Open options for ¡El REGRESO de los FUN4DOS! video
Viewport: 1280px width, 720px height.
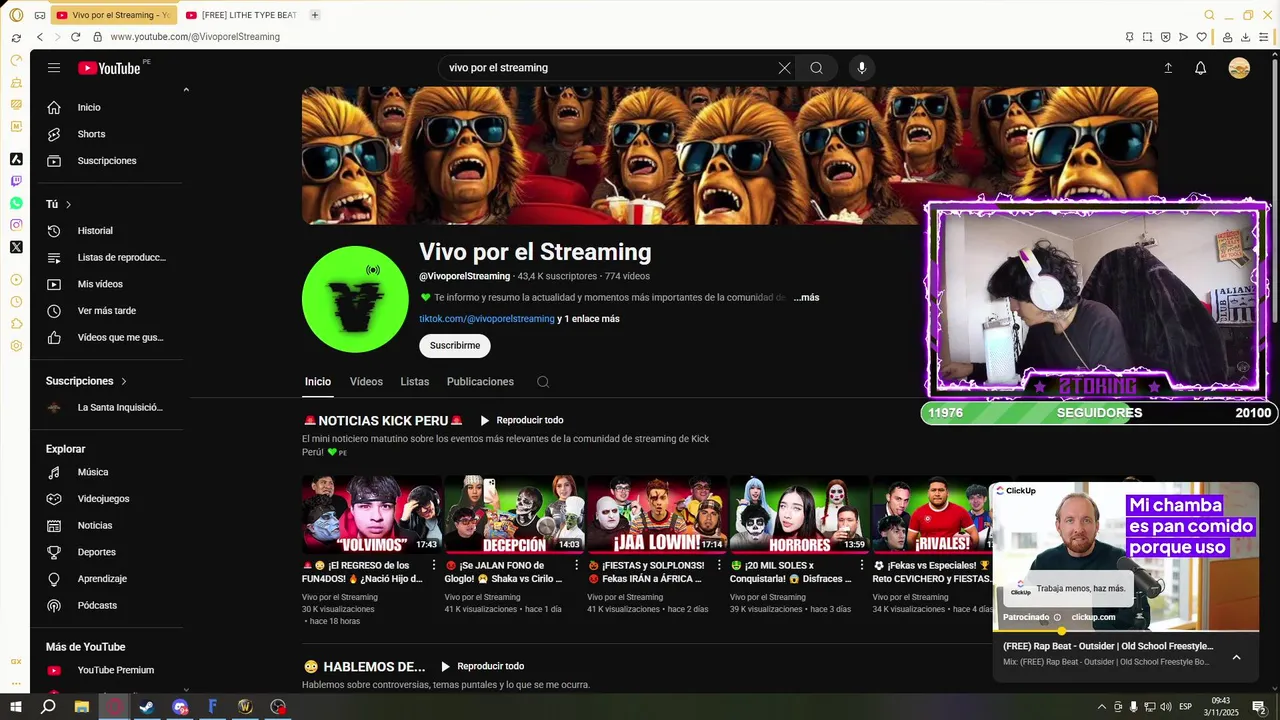[434, 565]
